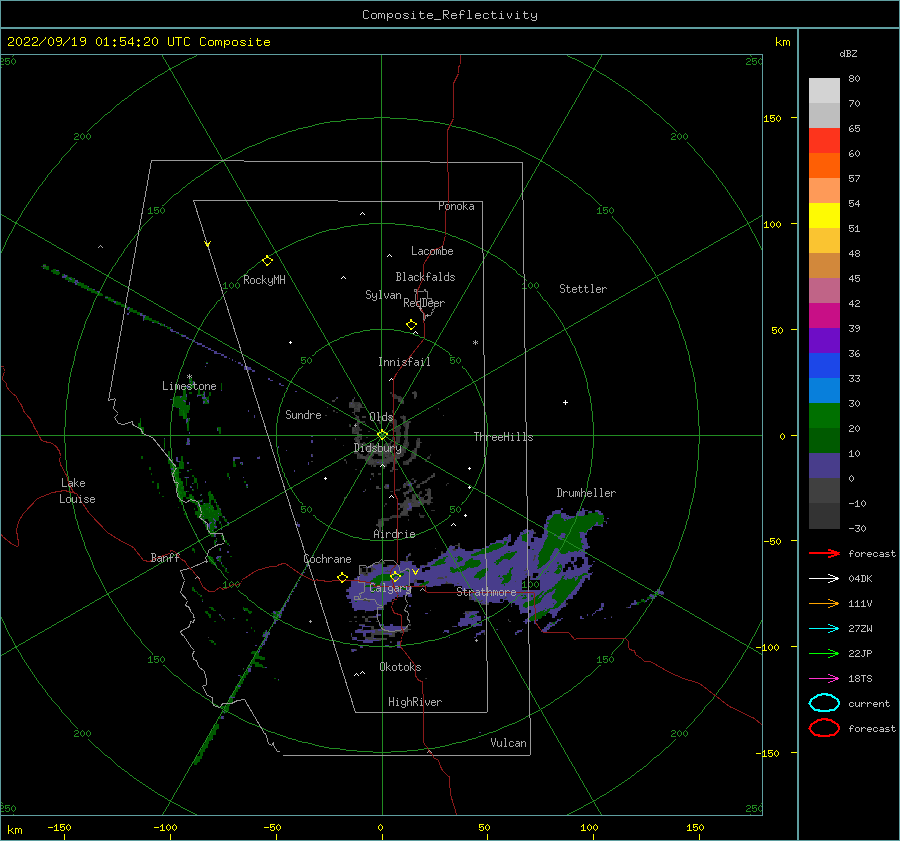The width and height of the screenshot is (900, 841).
Task: Choose the slate purple 0-10 dBZ swatch
Action: tap(824, 466)
